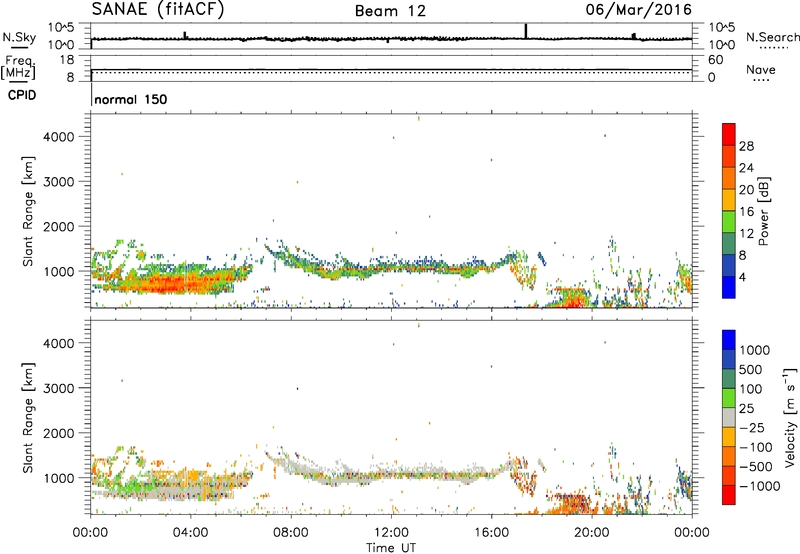Screen dimensions: 800x554
Task: Click the -500 label on velocity colorbar
Action: tap(756, 467)
